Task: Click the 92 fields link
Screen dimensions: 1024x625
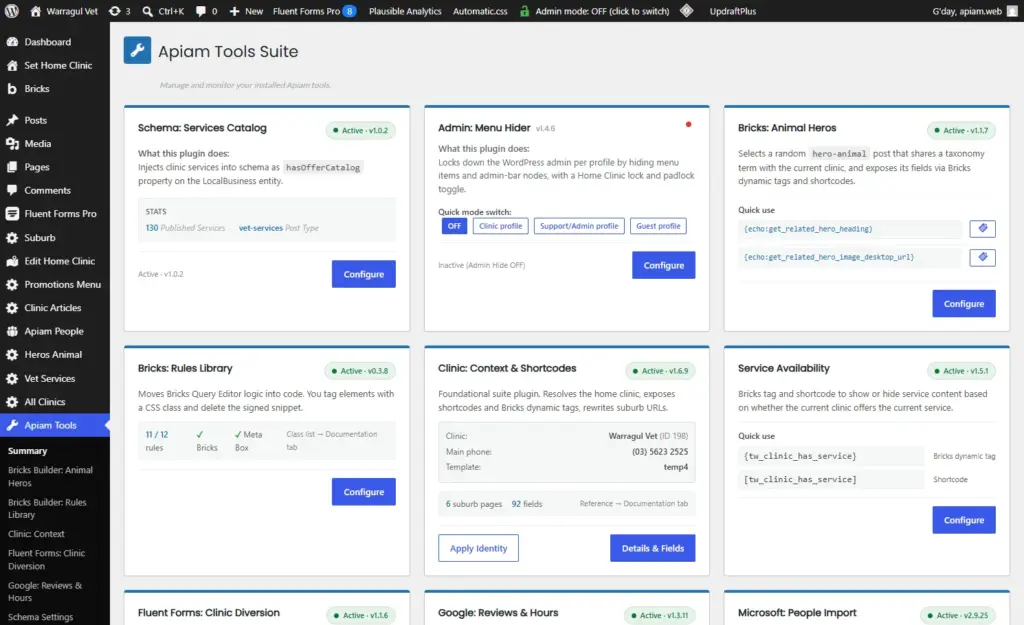Action: coord(526,504)
